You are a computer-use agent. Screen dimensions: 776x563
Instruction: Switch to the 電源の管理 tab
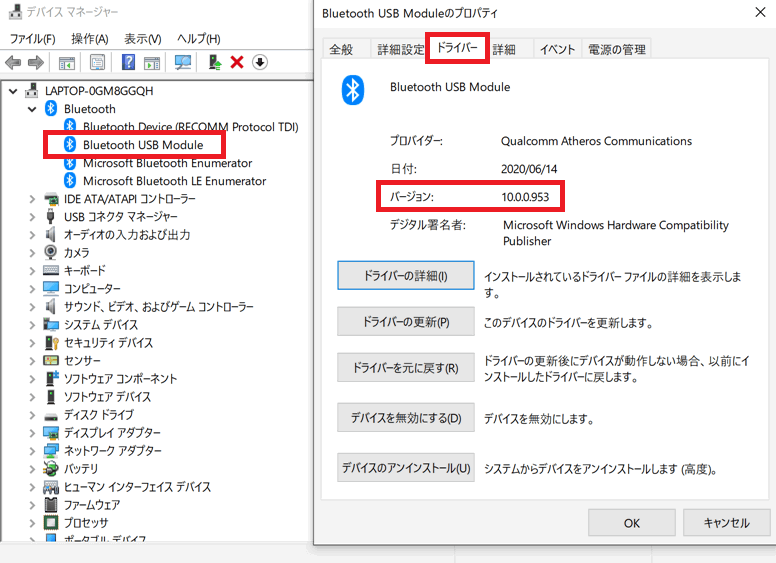click(617, 49)
